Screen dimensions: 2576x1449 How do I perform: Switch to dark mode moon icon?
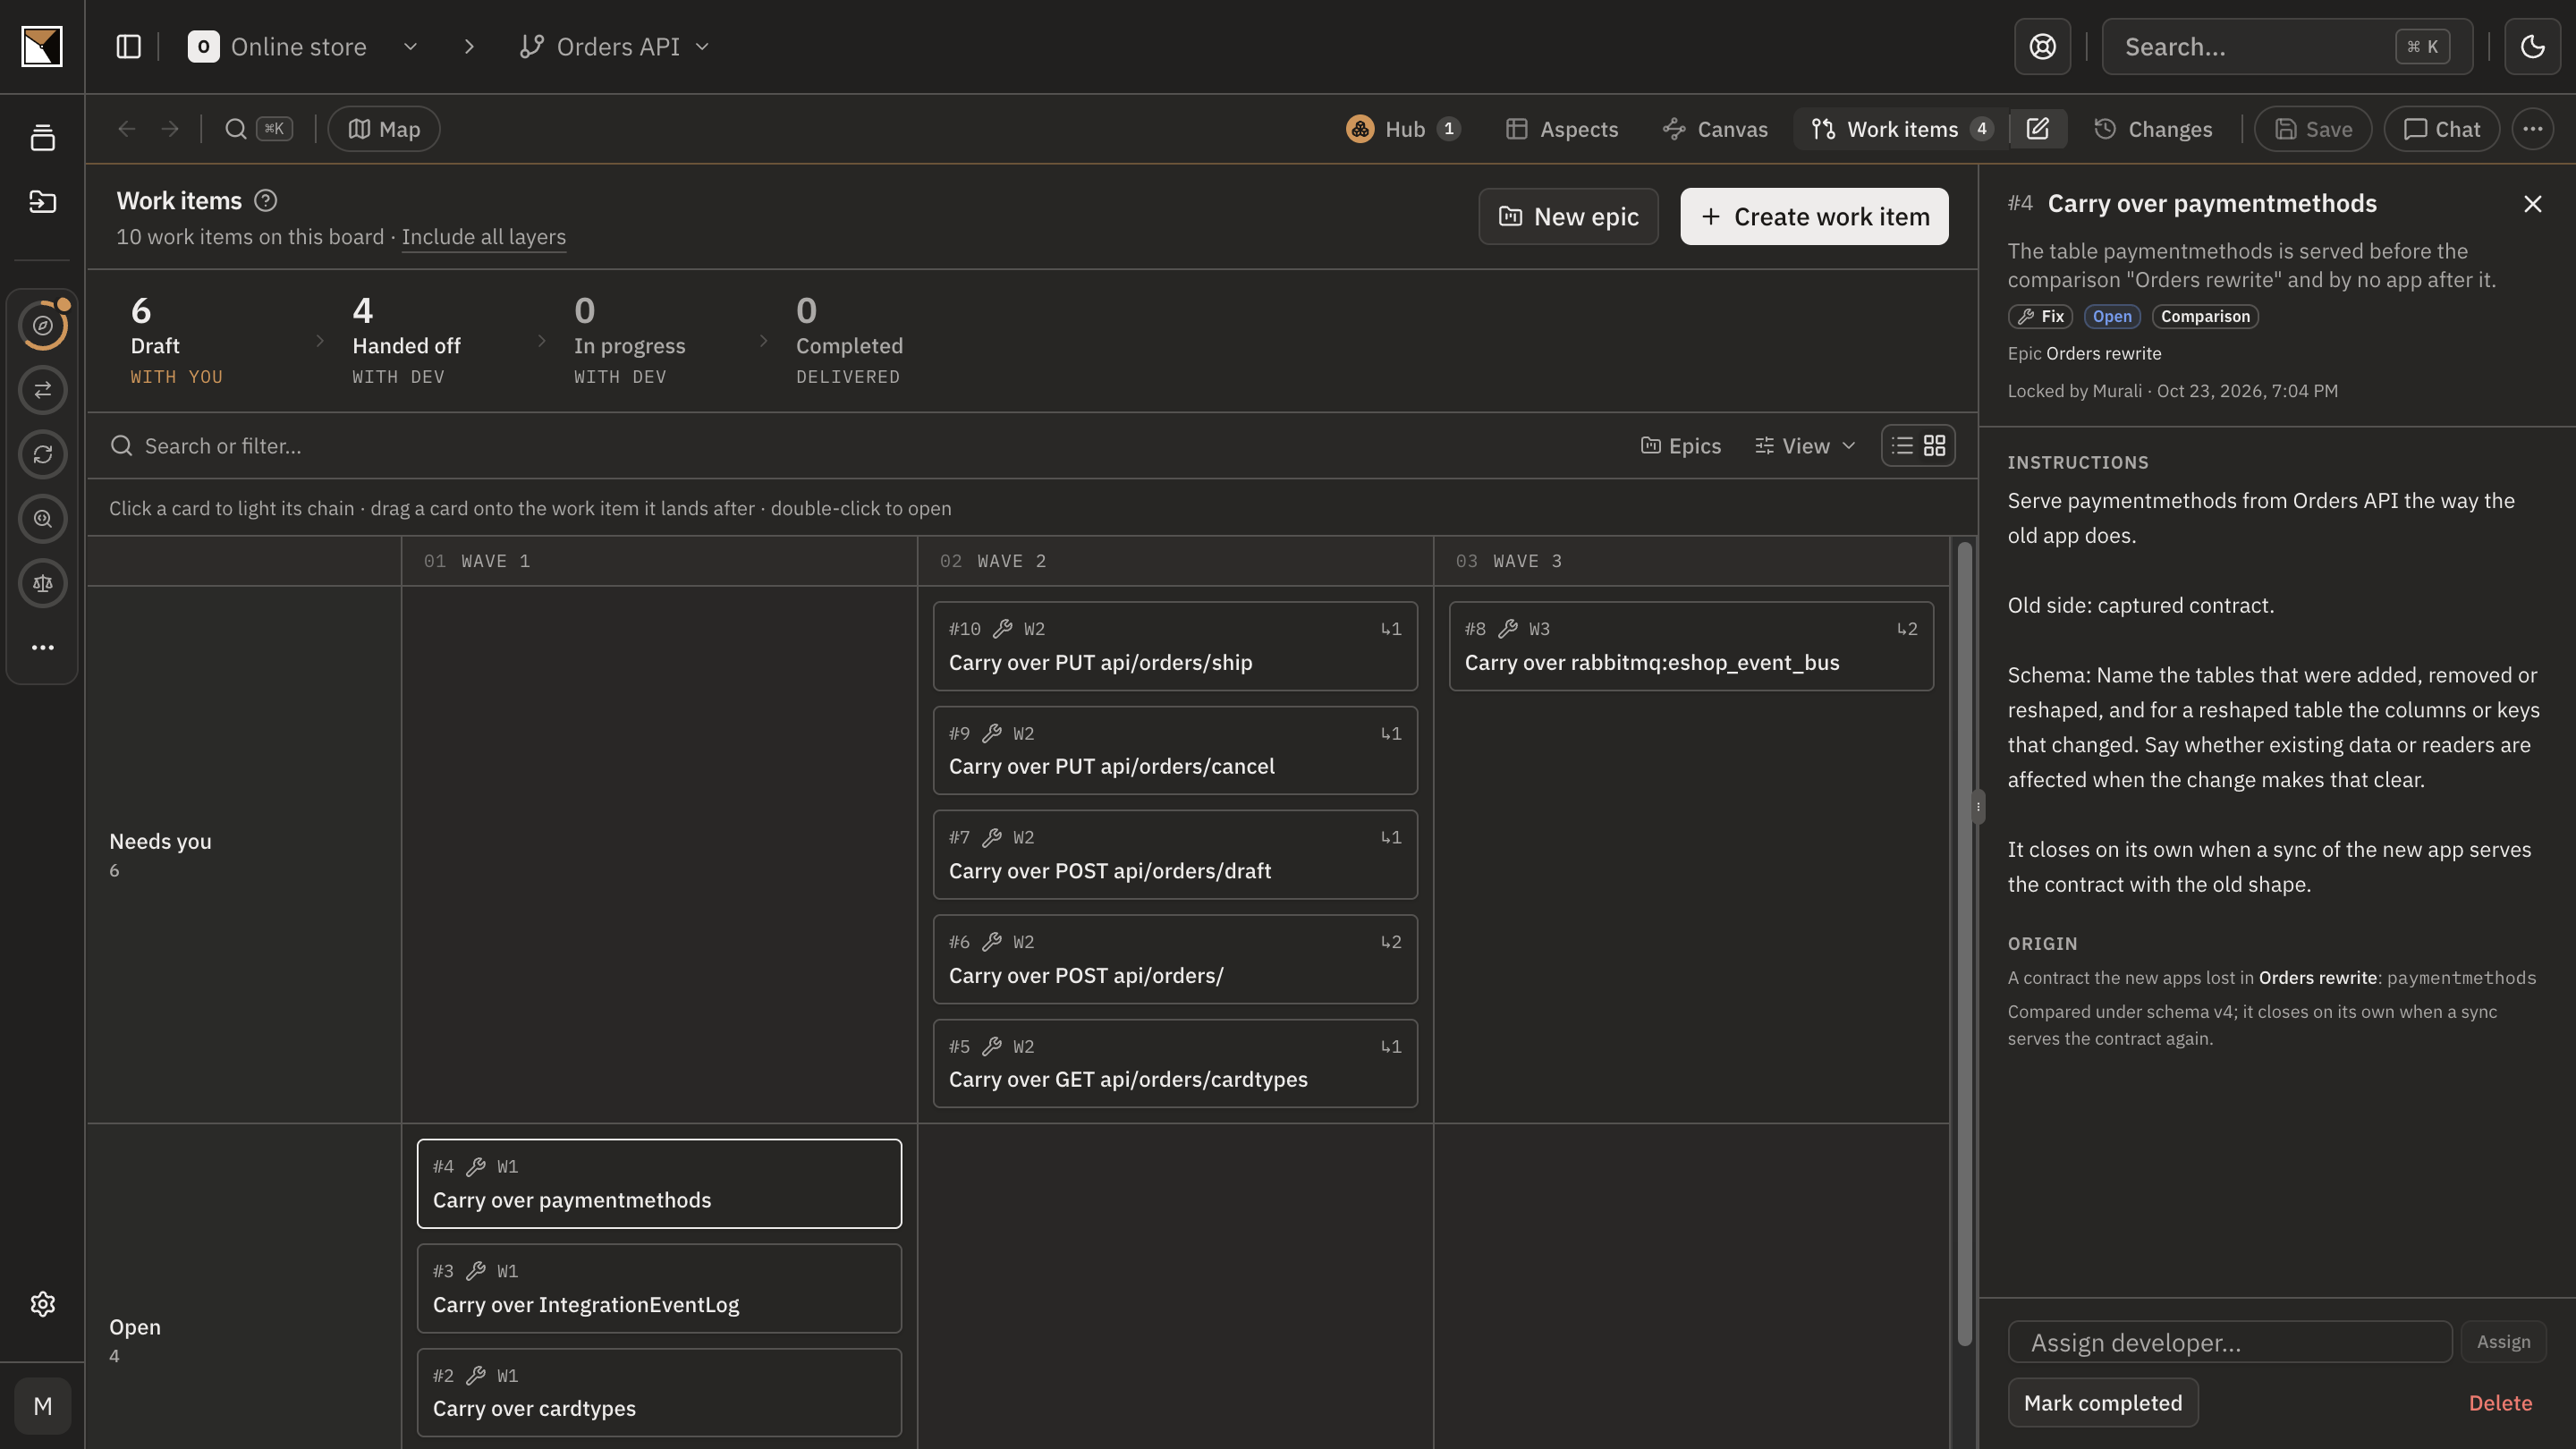[2532, 47]
